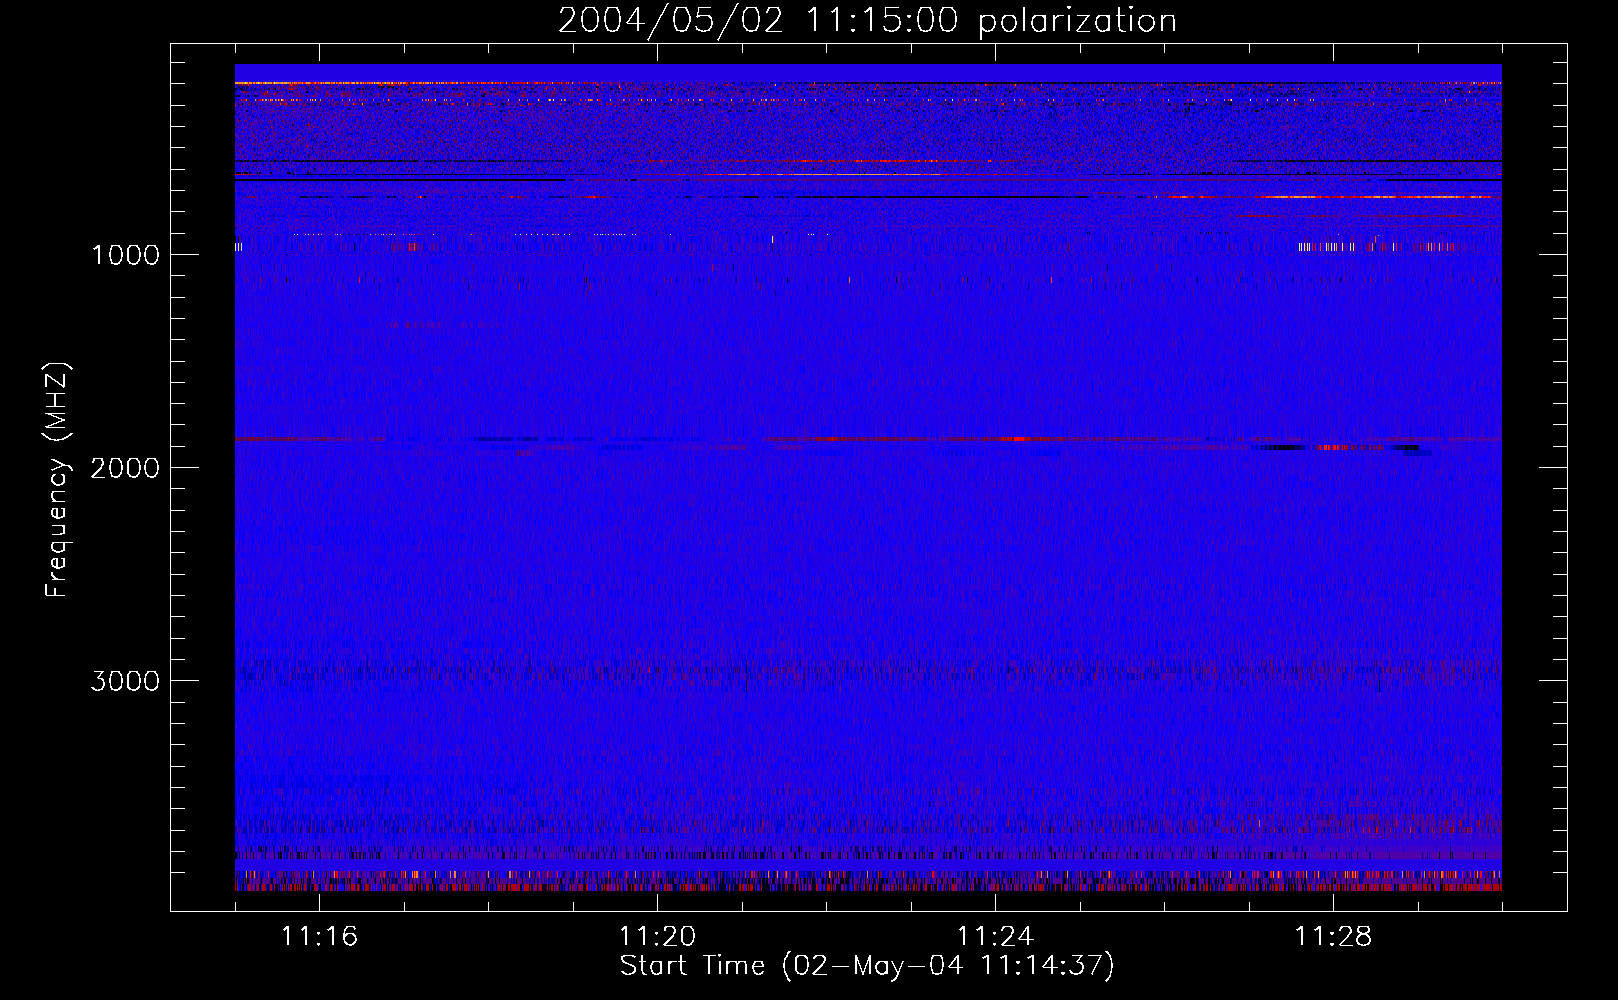1618x1000 pixels.
Task: Click the plot title "2004/05/02 11:15:00 polarization"
Action: [x=867, y=21]
